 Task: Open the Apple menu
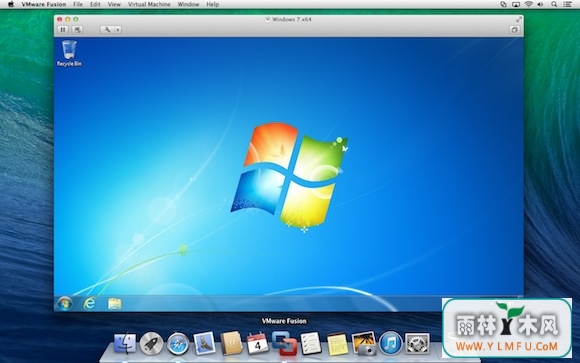11,4
